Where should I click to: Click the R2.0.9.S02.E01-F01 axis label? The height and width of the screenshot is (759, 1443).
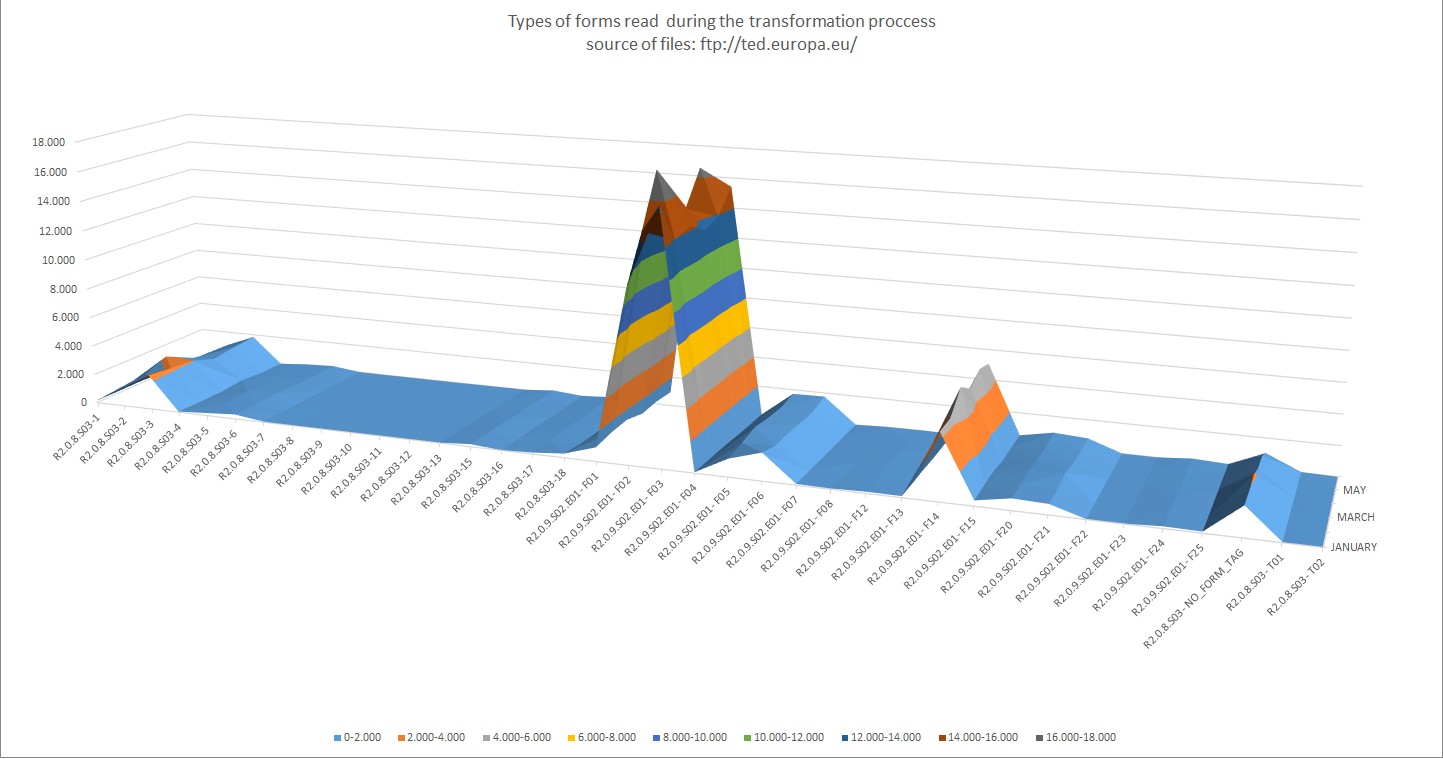(x=564, y=506)
